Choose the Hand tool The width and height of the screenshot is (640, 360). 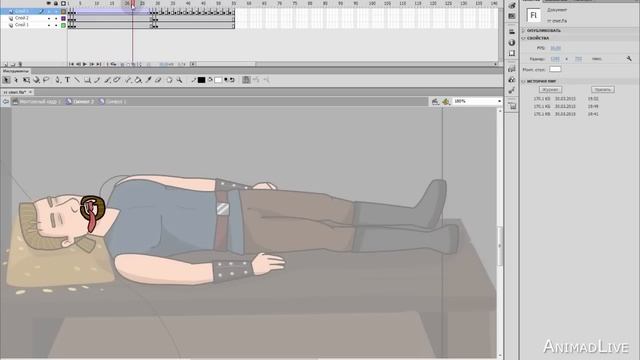tap(170, 80)
